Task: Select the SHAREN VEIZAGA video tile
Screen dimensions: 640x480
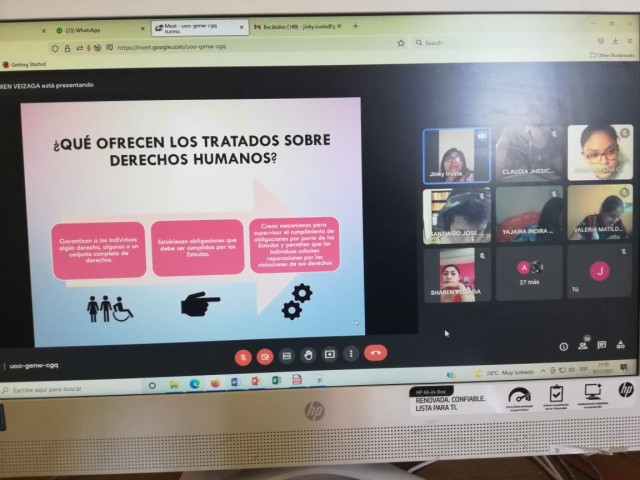Action: click(x=458, y=275)
